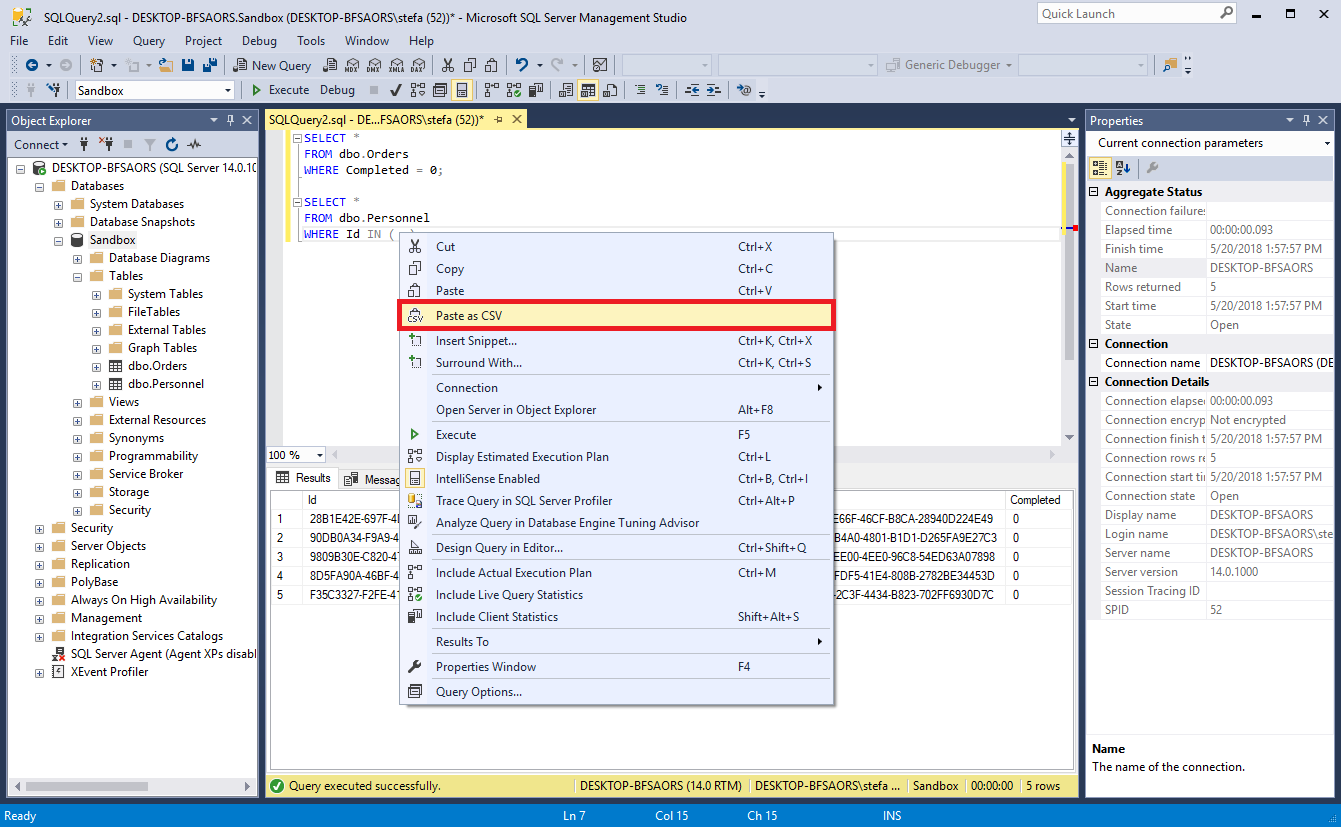
Task: Toggle Categorized view in Properties panel
Action: tap(1101, 168)
